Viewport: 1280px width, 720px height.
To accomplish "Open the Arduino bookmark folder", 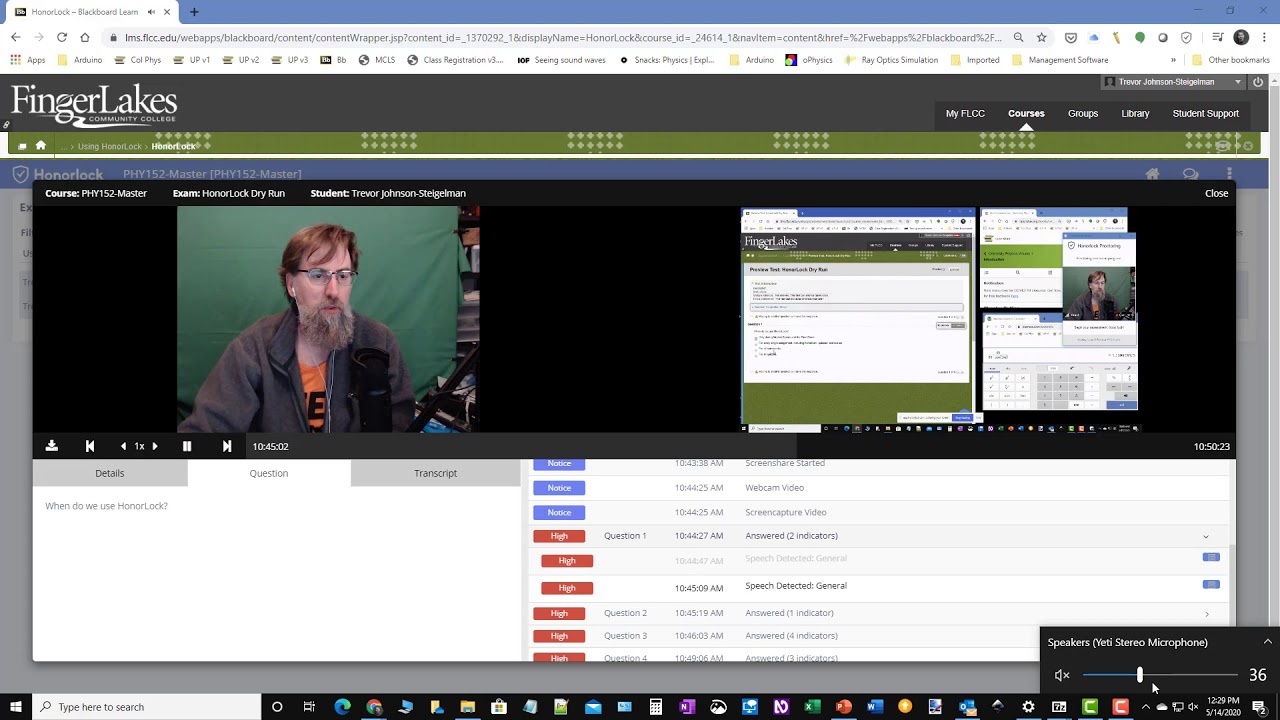I will [80, 60].
